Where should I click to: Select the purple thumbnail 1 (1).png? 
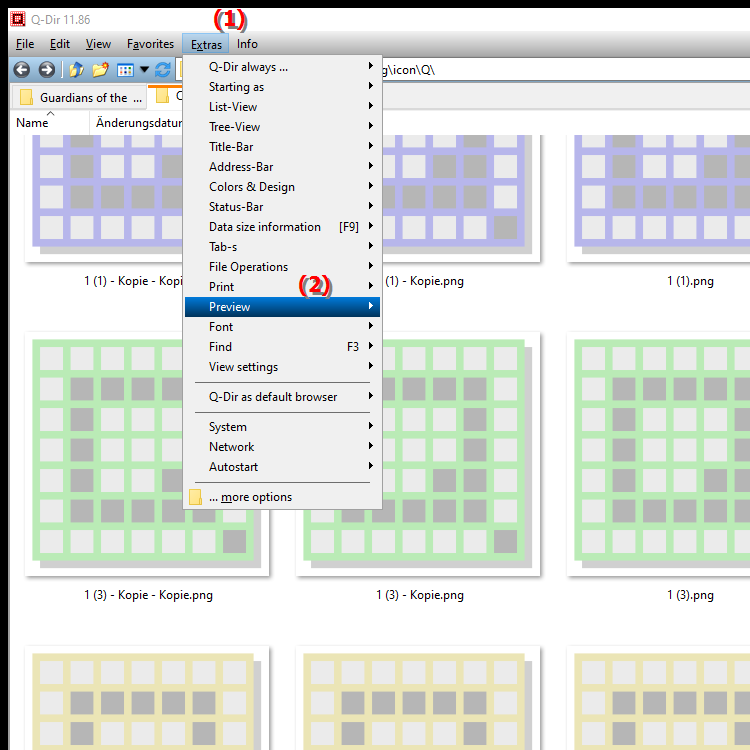click(659, 198)
